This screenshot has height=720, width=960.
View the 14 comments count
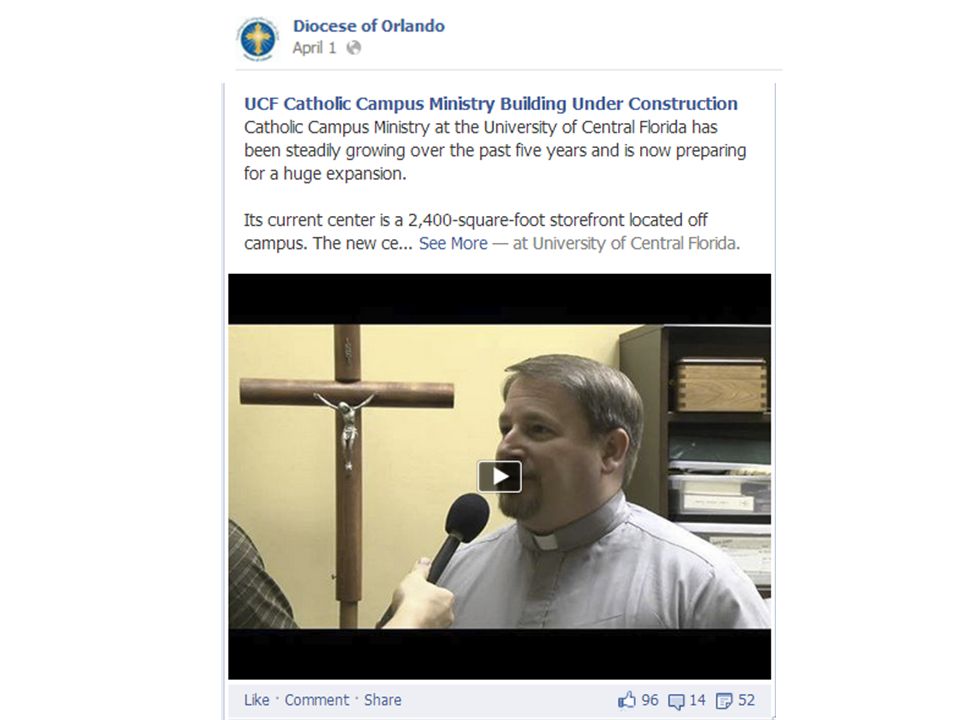pyautogui.click(x=697, y=700)
